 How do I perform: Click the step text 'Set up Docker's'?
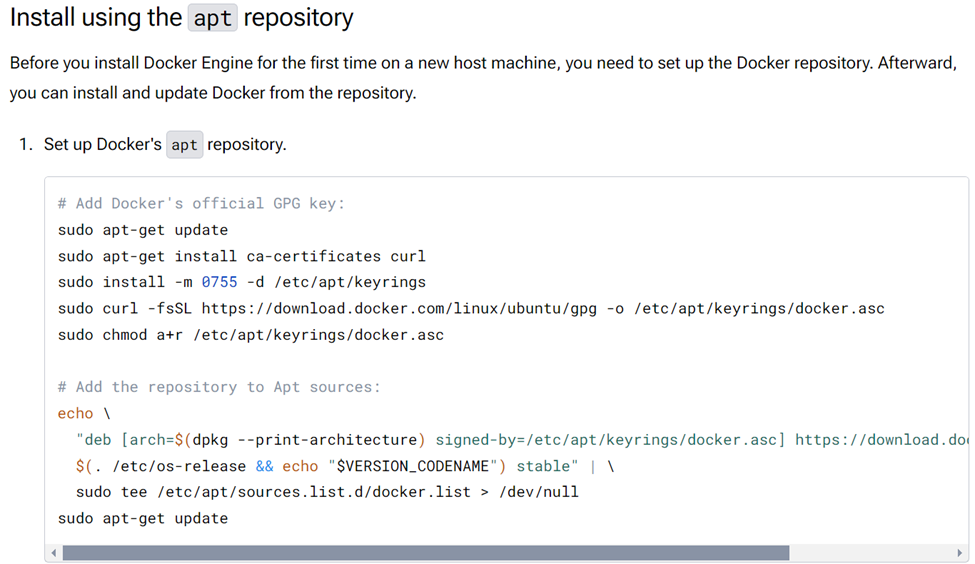[x=103, y=144]
